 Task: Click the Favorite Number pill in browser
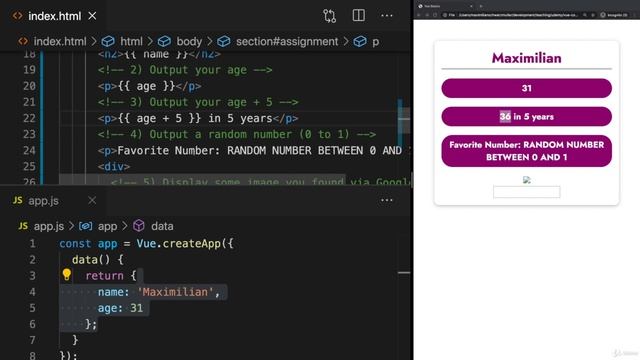pos(527,151)
